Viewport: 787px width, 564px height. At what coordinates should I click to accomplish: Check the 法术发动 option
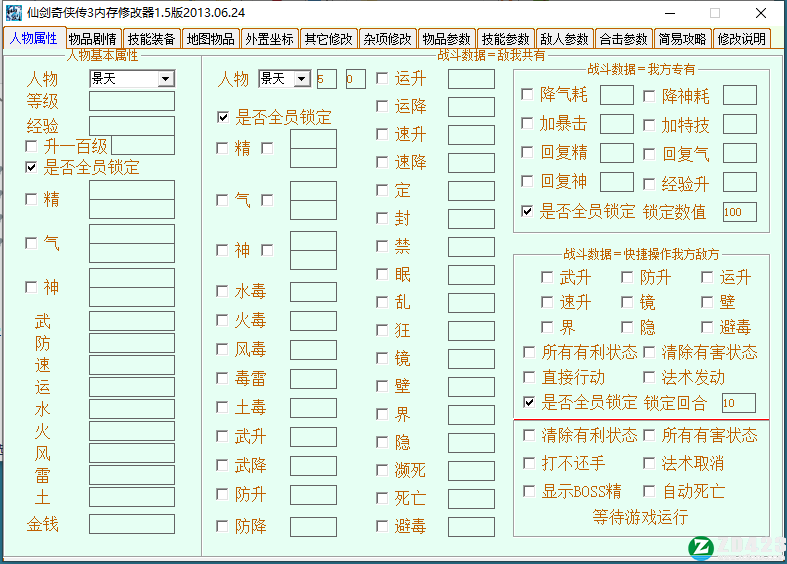tap(649, 377)
